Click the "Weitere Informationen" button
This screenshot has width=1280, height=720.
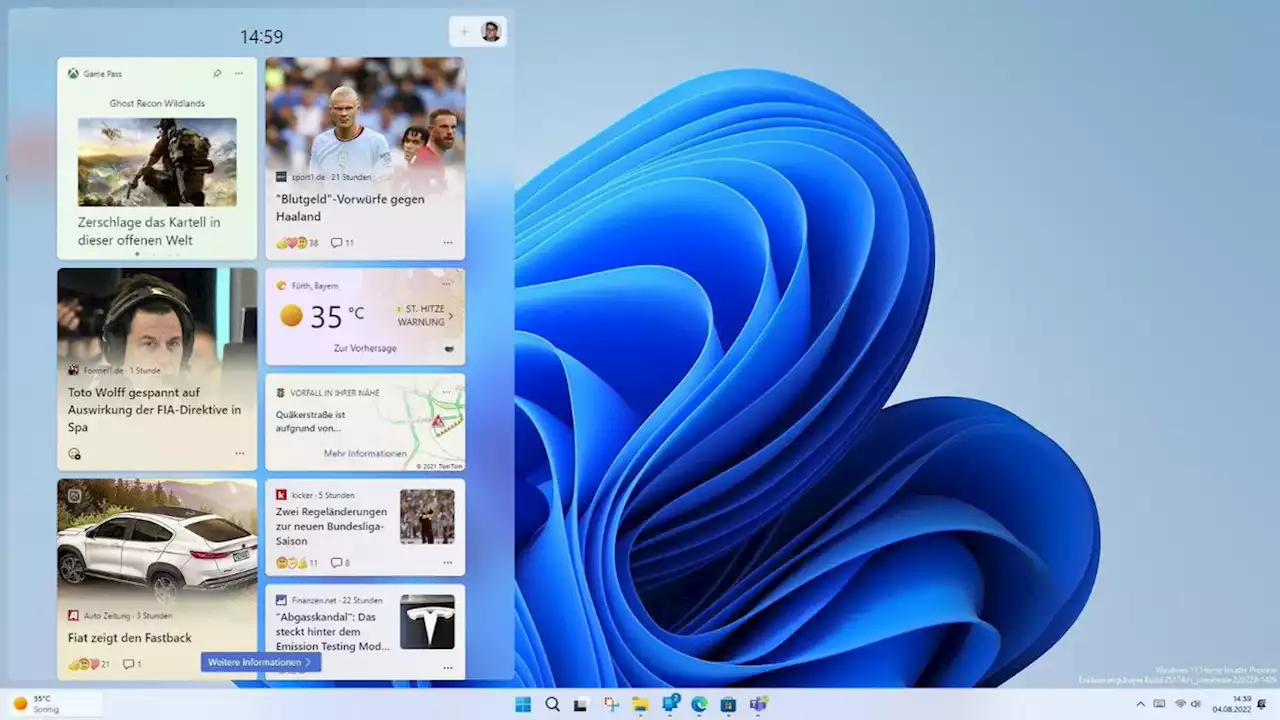click(x=261, y=662)
